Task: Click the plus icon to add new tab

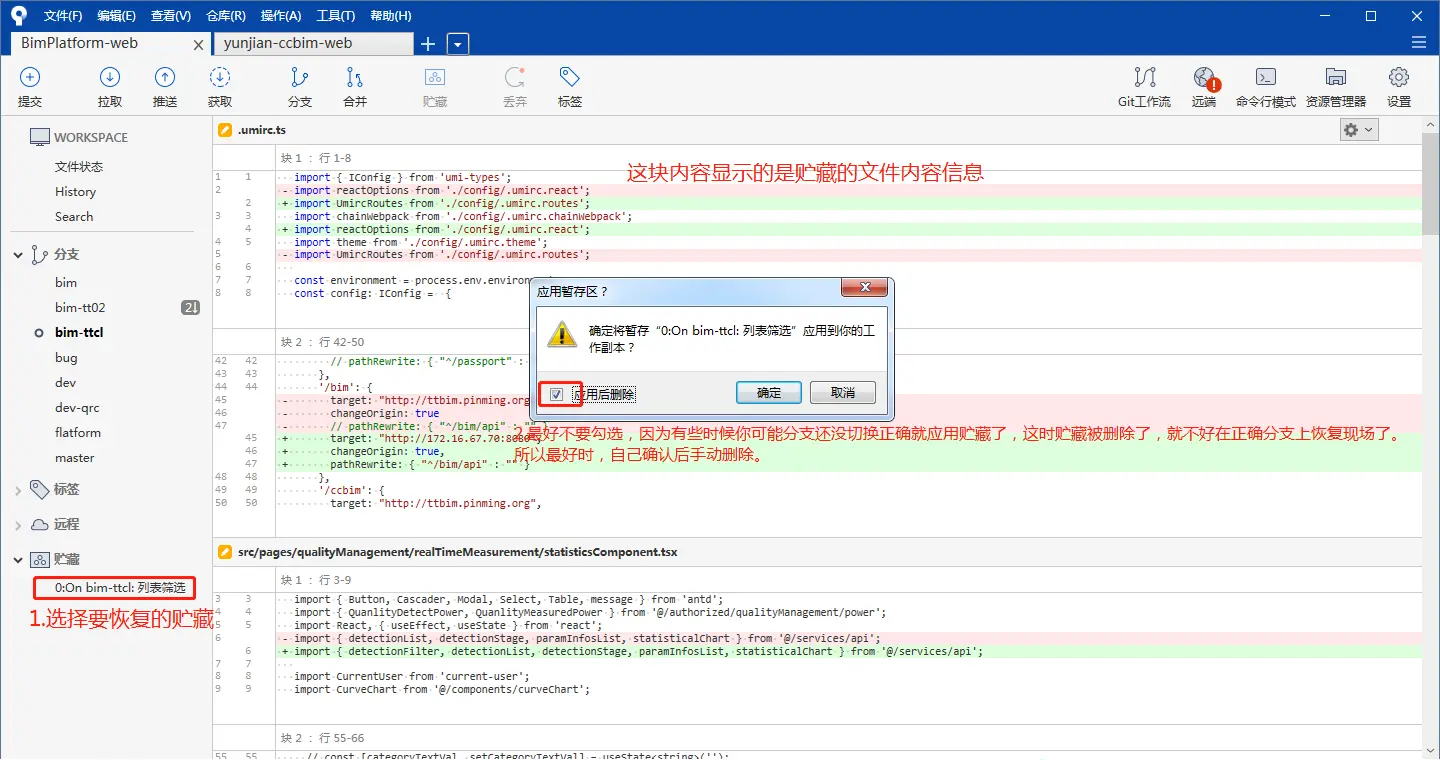Action: (428, 44)
